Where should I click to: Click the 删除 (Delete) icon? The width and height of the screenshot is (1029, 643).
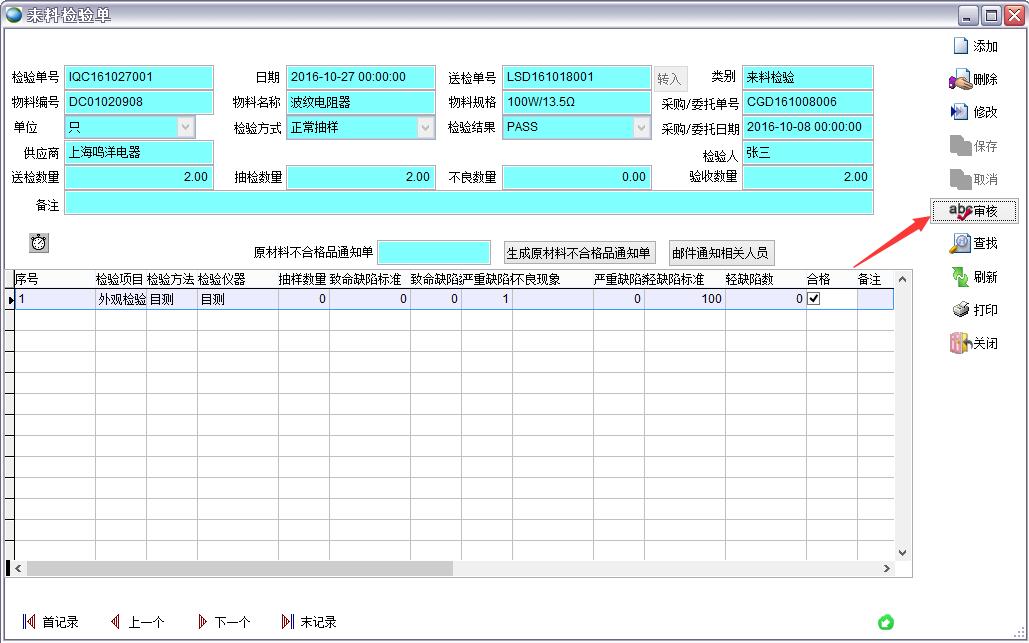tap(961, 80)
